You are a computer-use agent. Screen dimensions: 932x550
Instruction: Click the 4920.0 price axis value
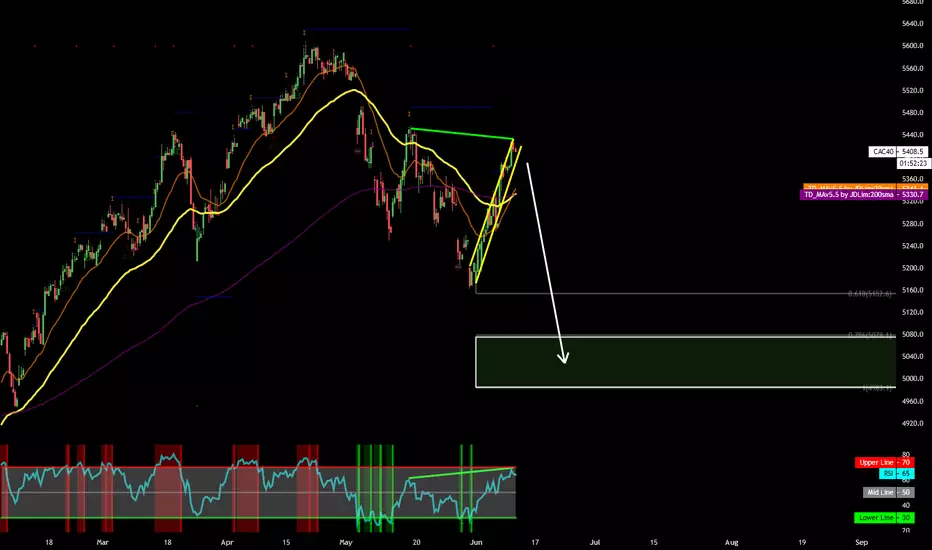(912, 423)
